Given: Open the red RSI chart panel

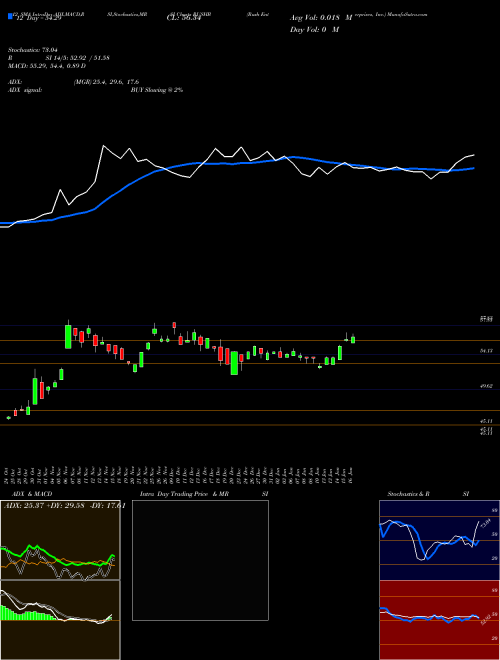Looking at the screenshot, I should click(x=439, y=620).
